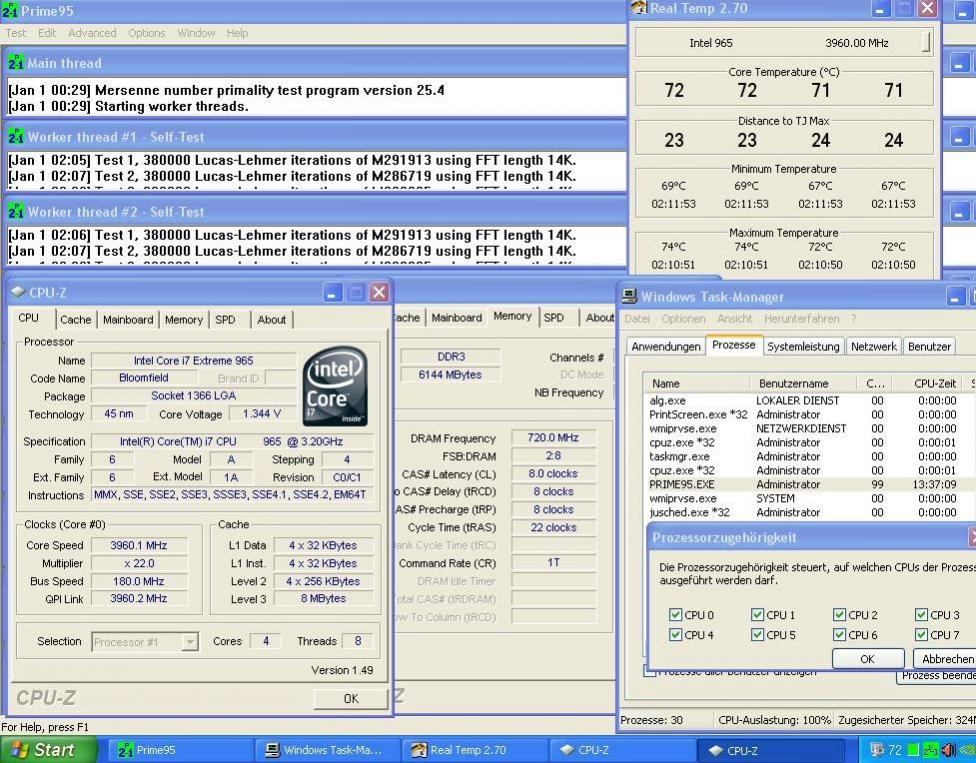Uncheck the CPU 2 affinity checkbox
Screen dimensions: 976x763
(839, 615)
